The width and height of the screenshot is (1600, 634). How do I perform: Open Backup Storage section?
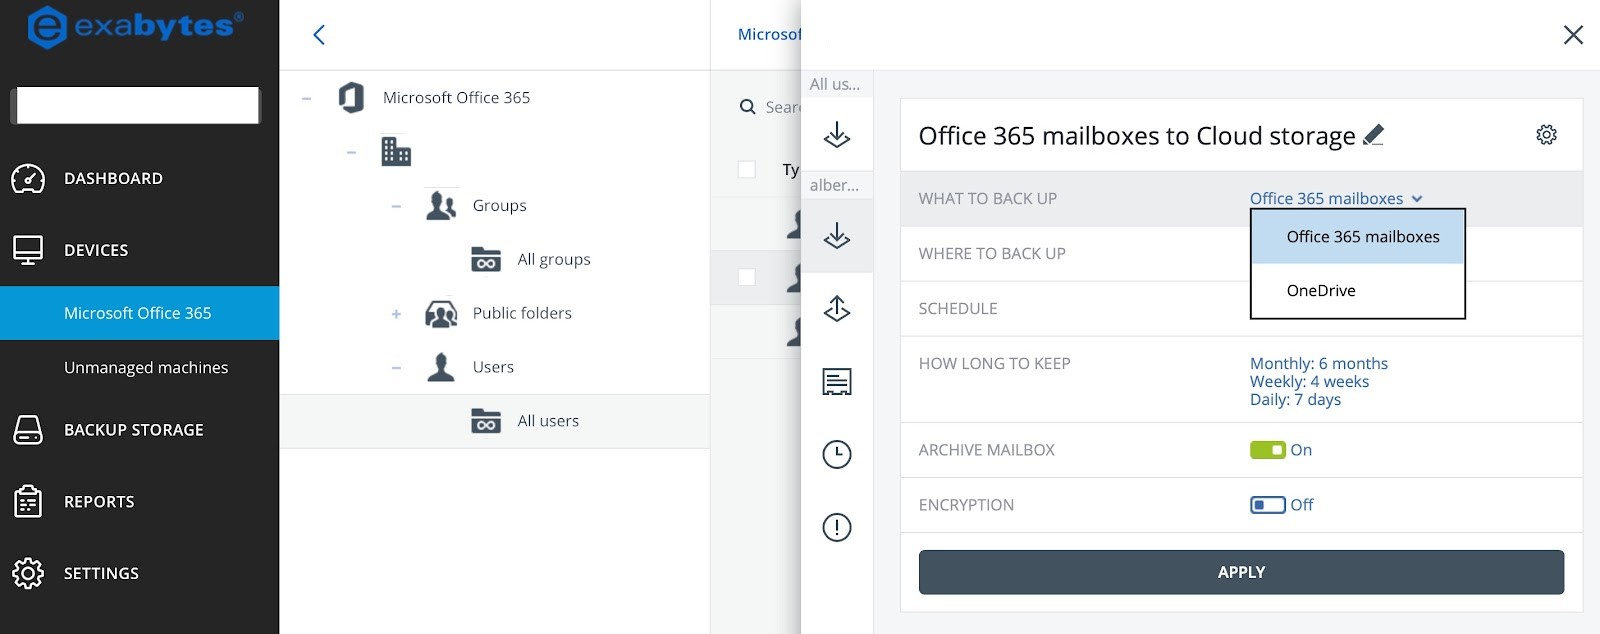tap(134, 430)
